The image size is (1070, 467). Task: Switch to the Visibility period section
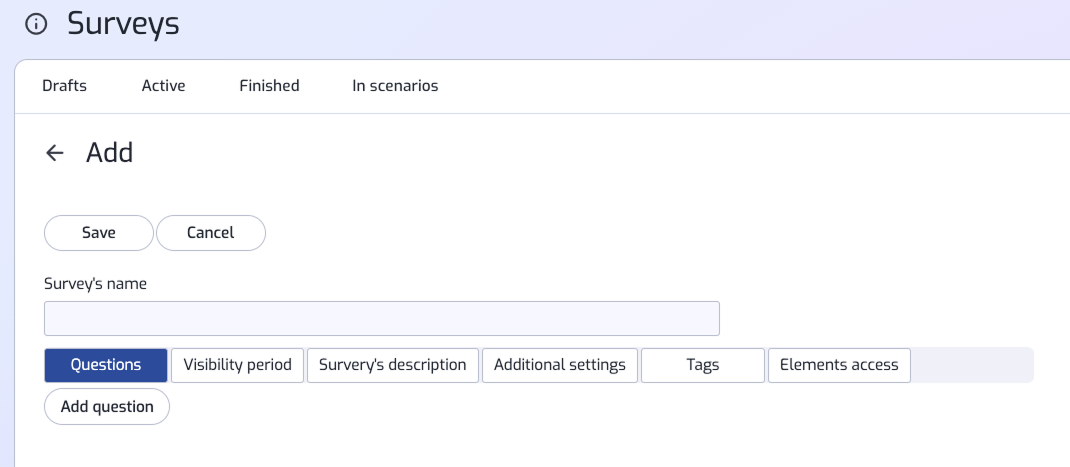[237, 365]
